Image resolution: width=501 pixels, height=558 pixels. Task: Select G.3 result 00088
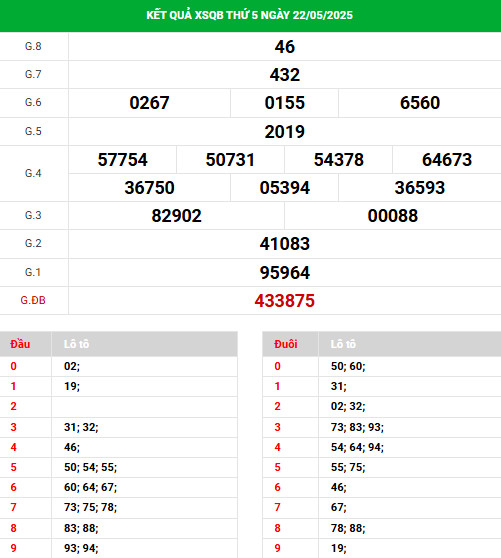(393, 216)
